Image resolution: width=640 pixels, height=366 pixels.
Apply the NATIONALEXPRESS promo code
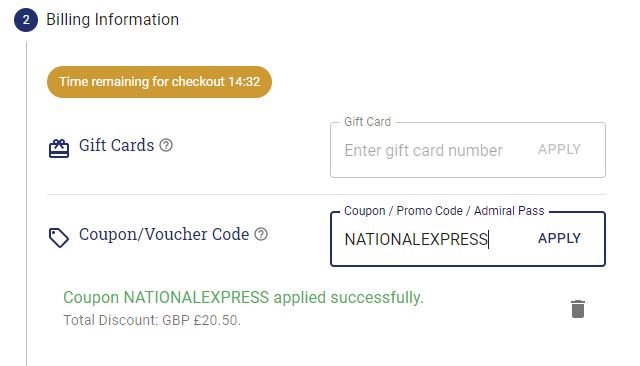[559, 238]
